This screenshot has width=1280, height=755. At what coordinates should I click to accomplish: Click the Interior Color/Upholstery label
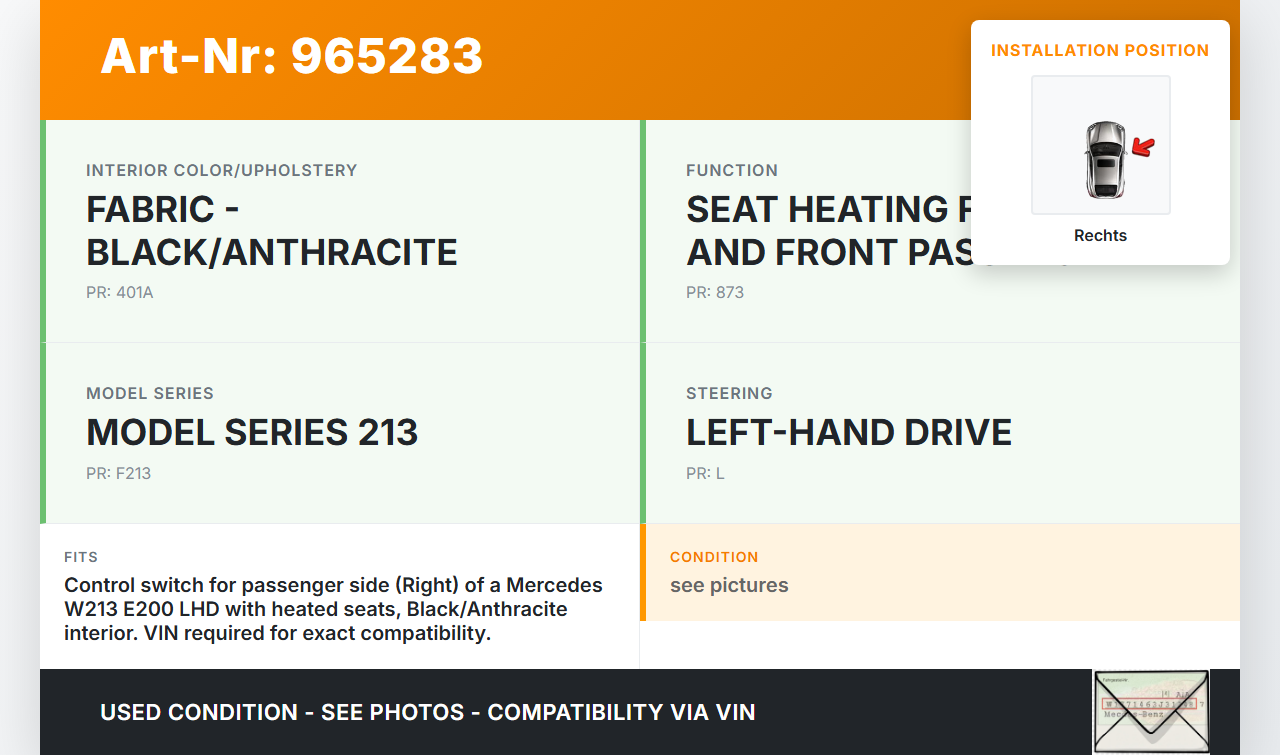pyautogui.click(x=221, y=171)
